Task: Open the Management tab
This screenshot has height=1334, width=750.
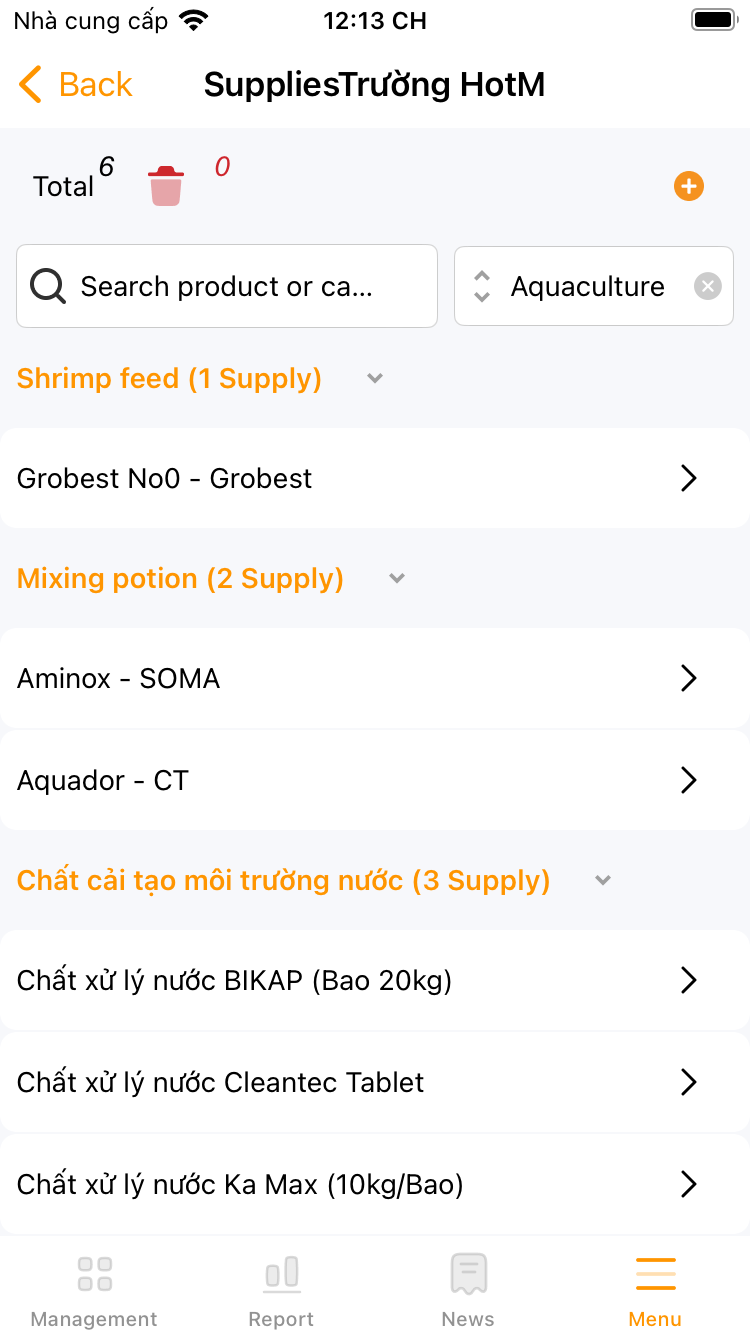Action: click(94, 1290)
